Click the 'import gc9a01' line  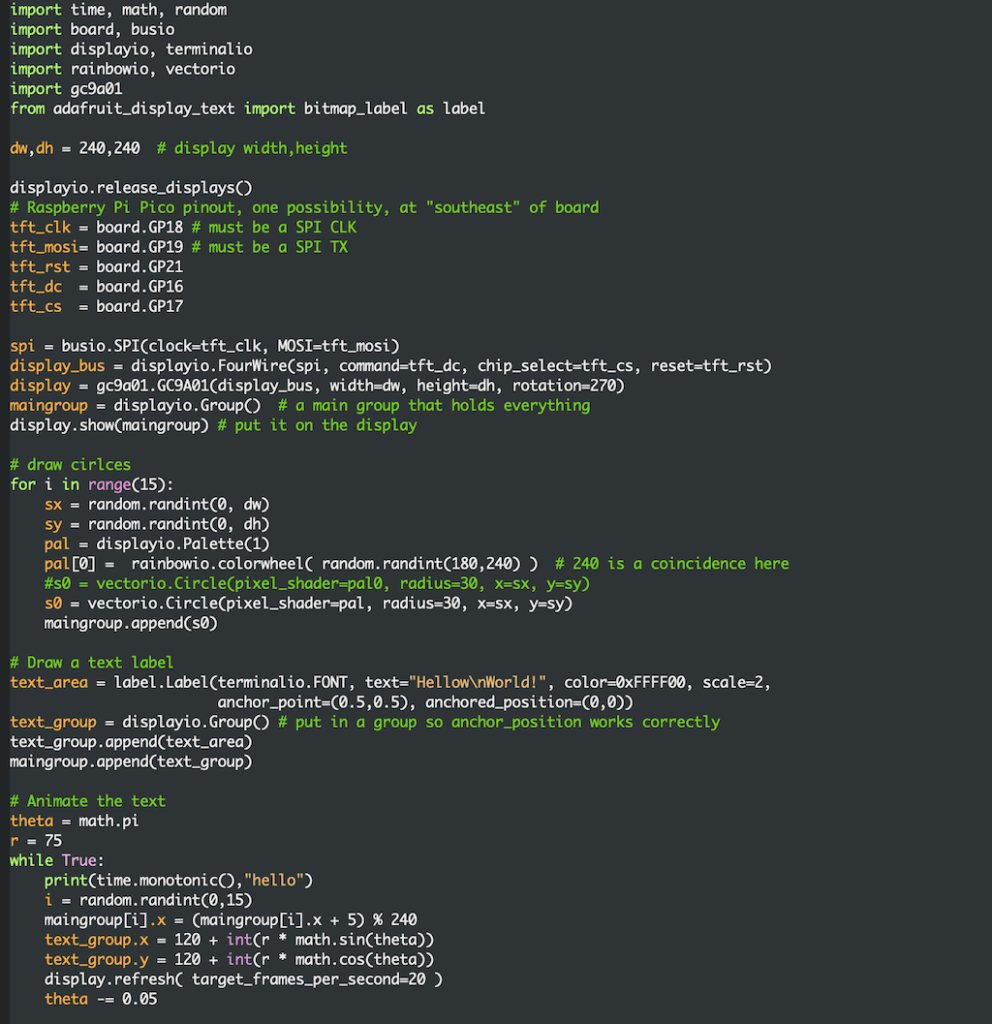[x=66, y=89]
